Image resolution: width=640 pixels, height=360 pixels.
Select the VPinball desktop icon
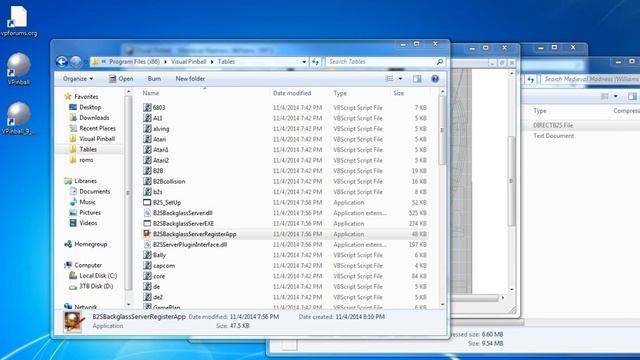point(19,69)
